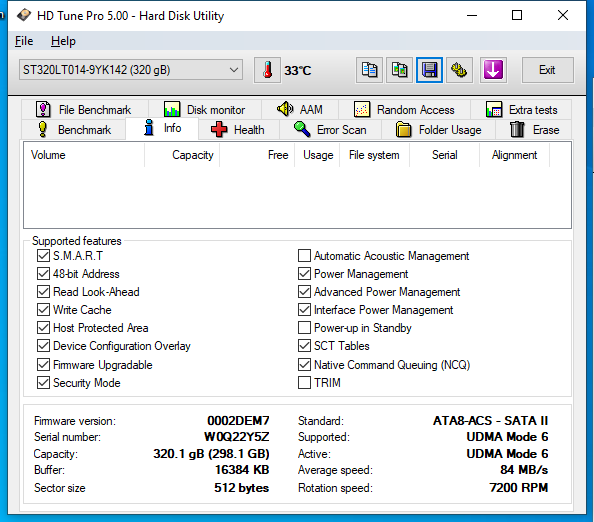Open options via the gears icon
Image resolution: width=594 pixels, height=522 pixels.
(x=459, y=70)
